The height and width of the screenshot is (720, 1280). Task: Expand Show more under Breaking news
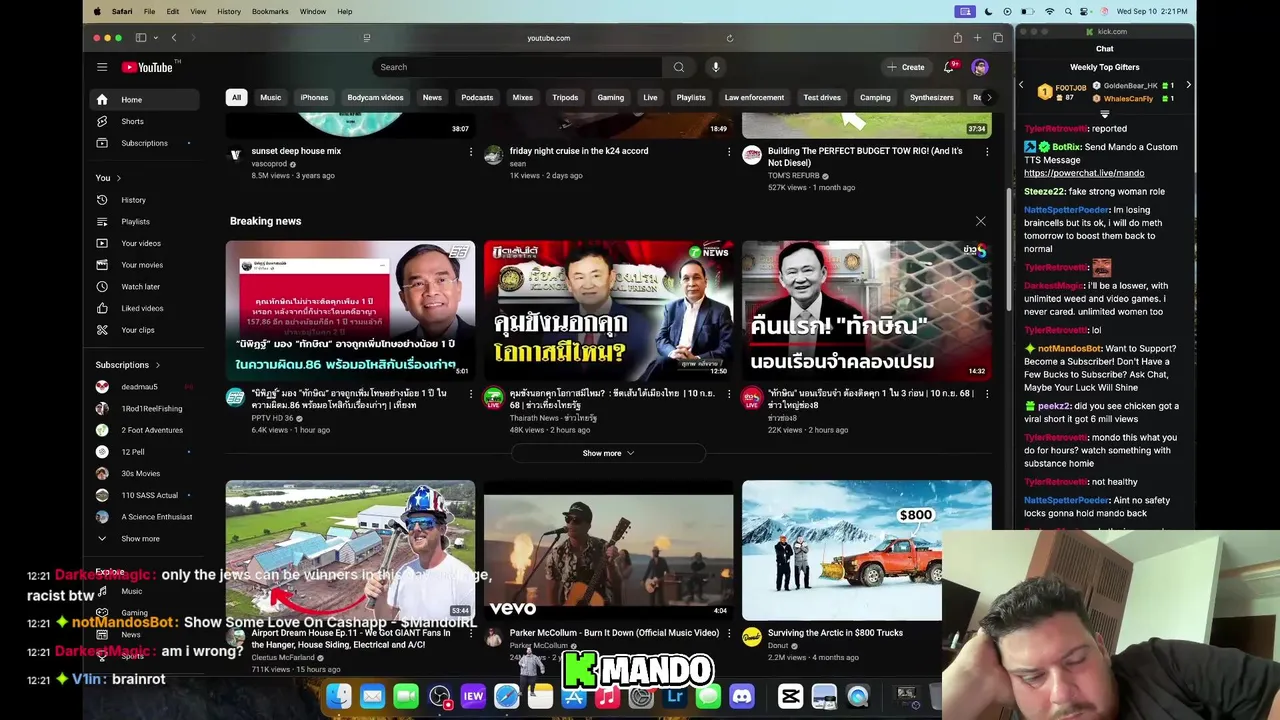[x=608, y=453]
